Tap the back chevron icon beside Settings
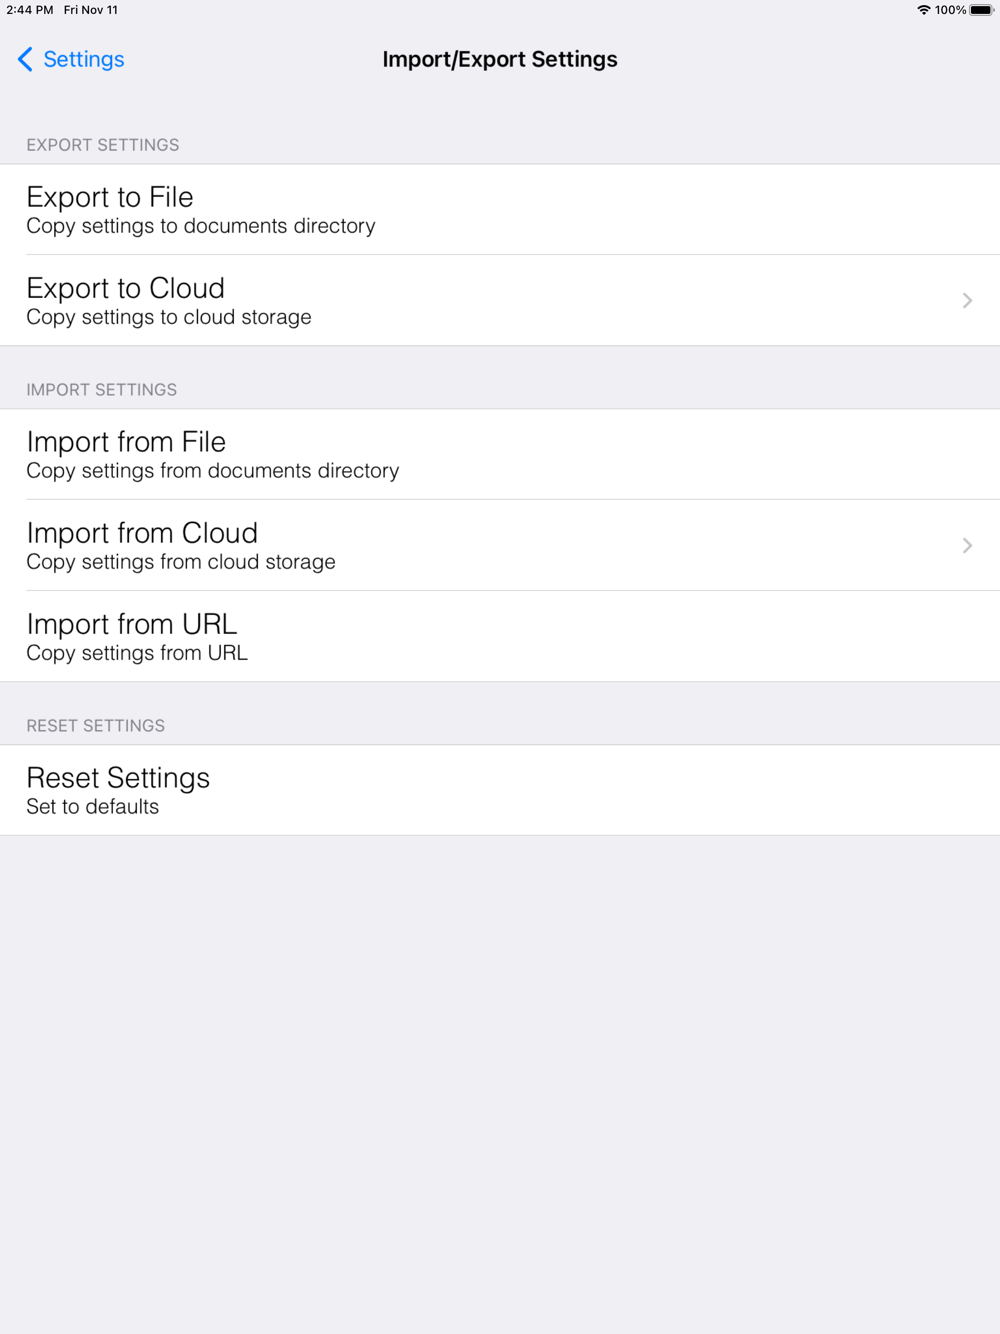Screen dimensions: 1000x1334 (25, 59)
